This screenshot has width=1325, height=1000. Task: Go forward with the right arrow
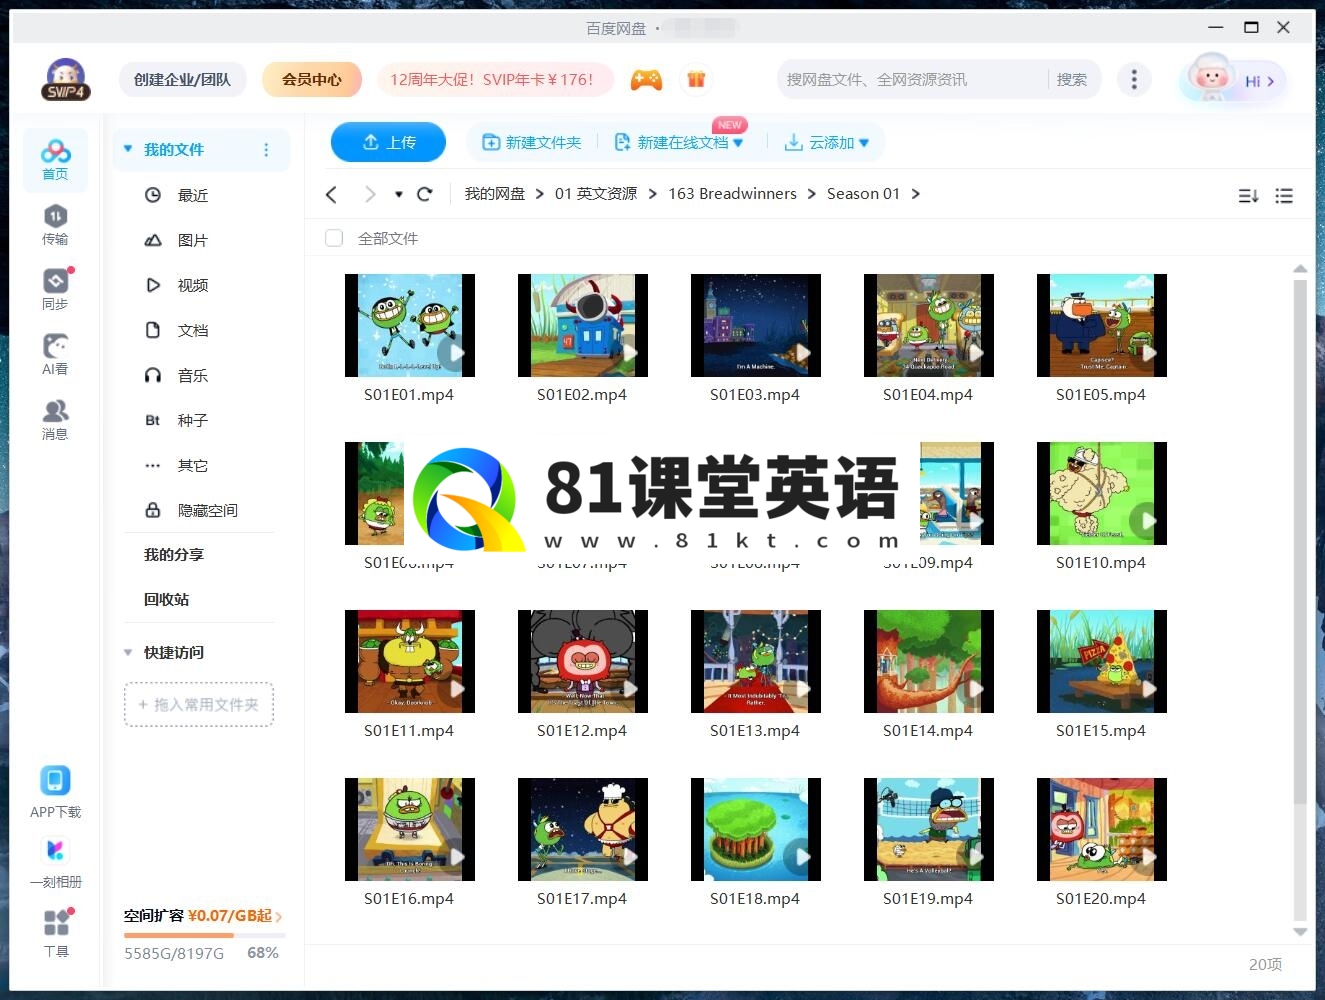[x=370, y=194]
